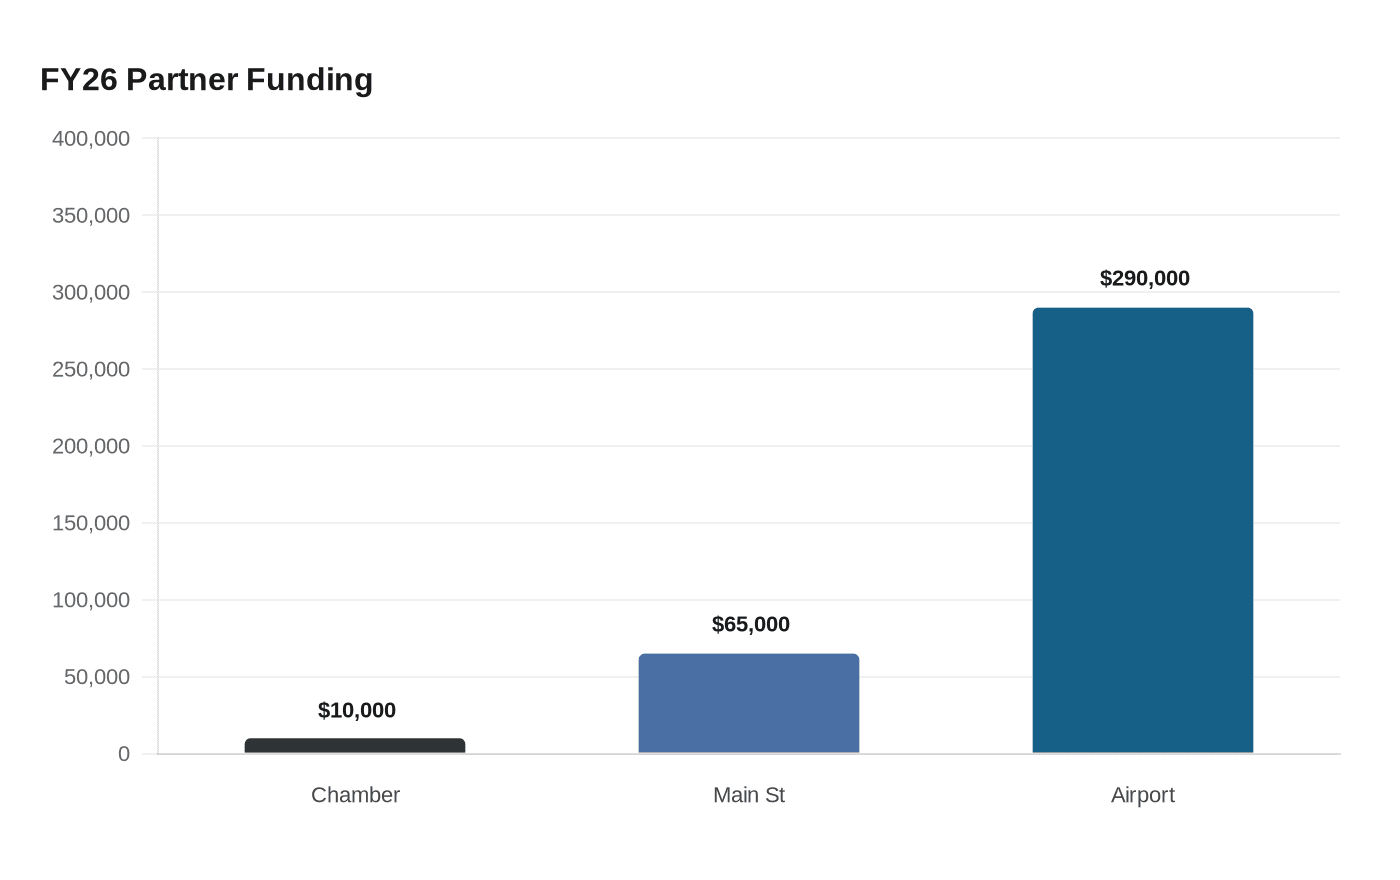This screenshot has height=880, width=1400.
Task: Click the 200,000 y-axis tick label
Action: 91,446
